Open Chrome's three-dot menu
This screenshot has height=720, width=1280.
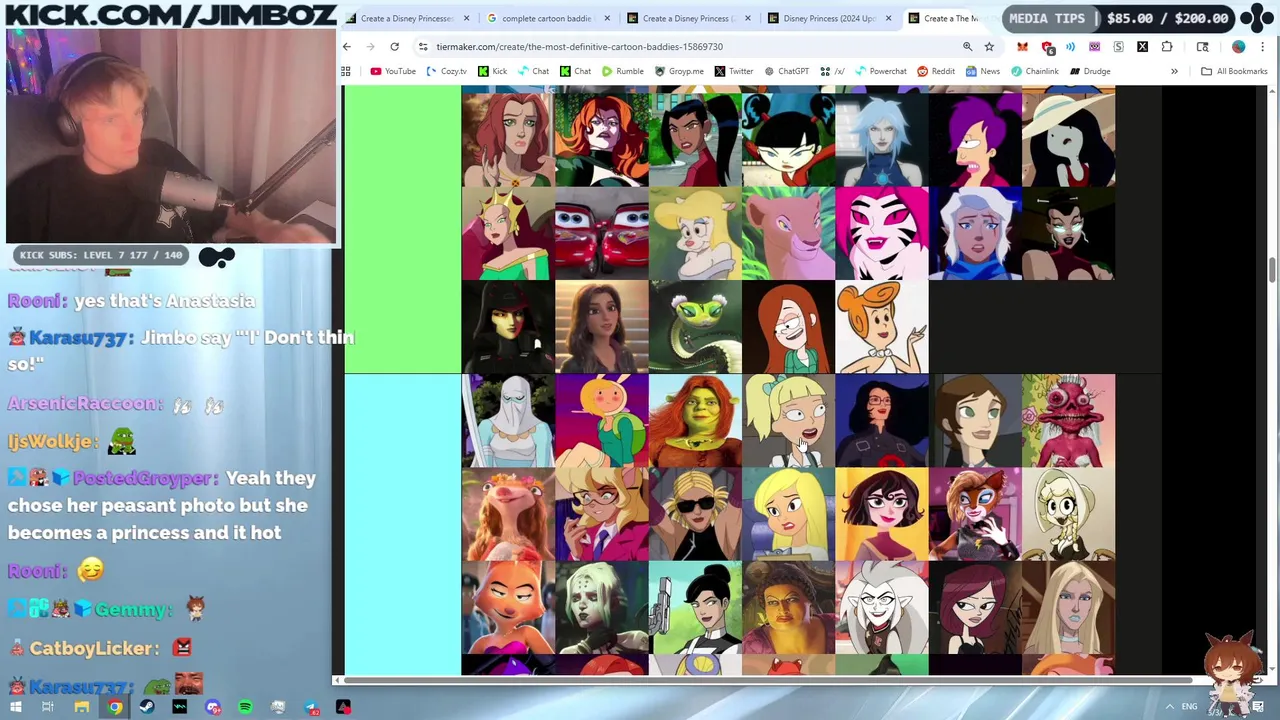(x=1262, y=46)
